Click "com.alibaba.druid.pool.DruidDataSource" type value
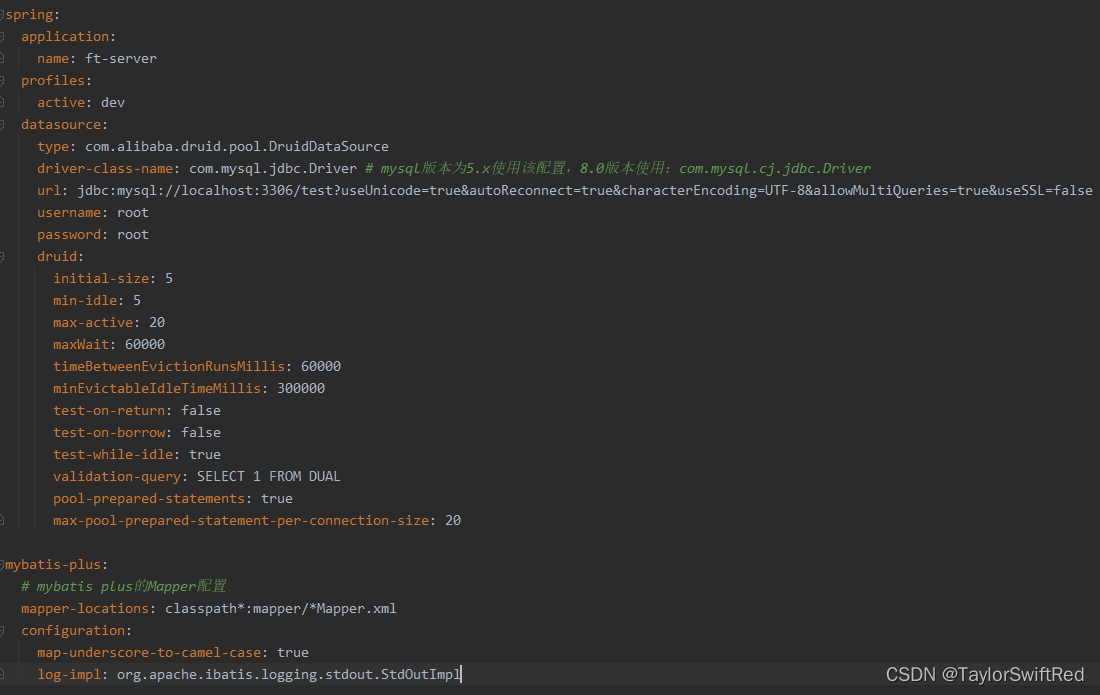This screenshot has height=695, width=1100. (x=237, y=147)
